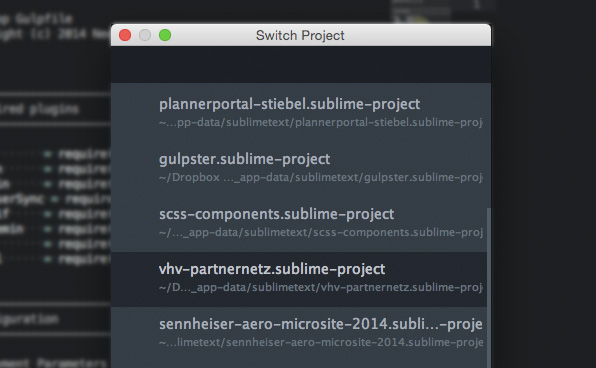
Task: Click the plannerportal-stiebel file path line
Action: [x=321, y=122]
